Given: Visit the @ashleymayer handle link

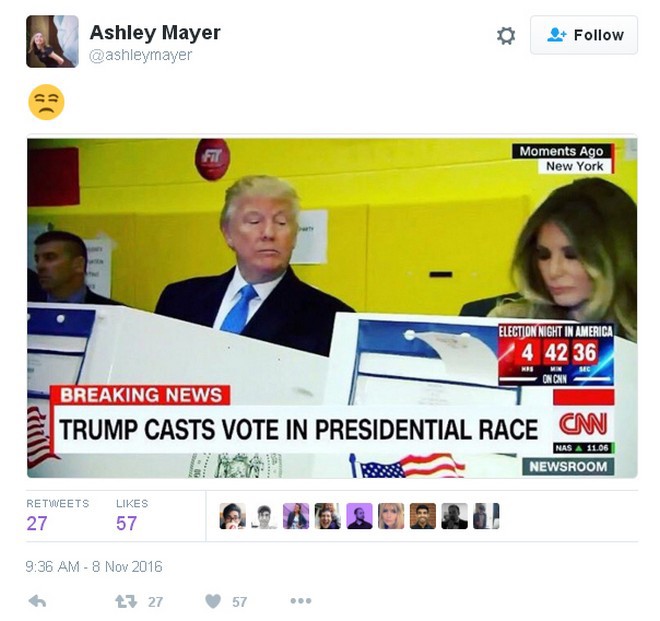Looking at the screenshot, I should tap(141, 55).
